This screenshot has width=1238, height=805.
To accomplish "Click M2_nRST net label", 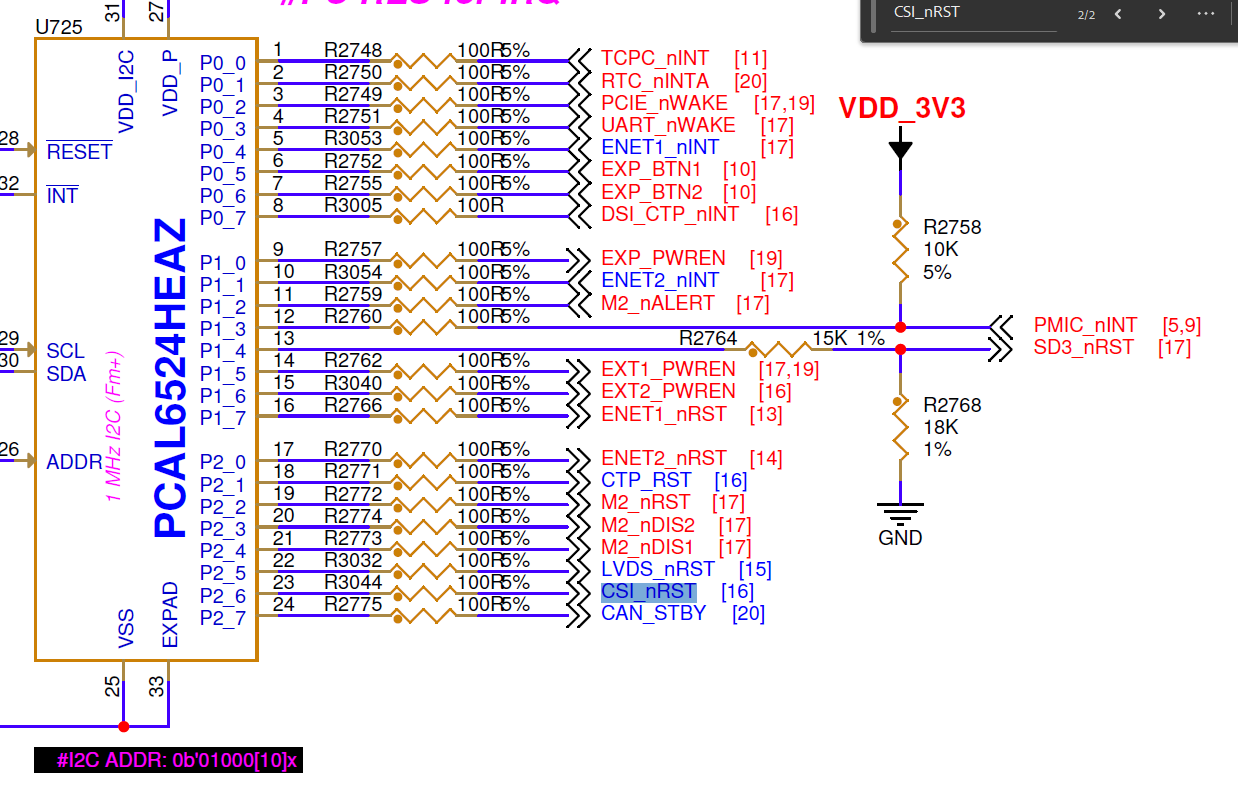I will tap(645, 502).
